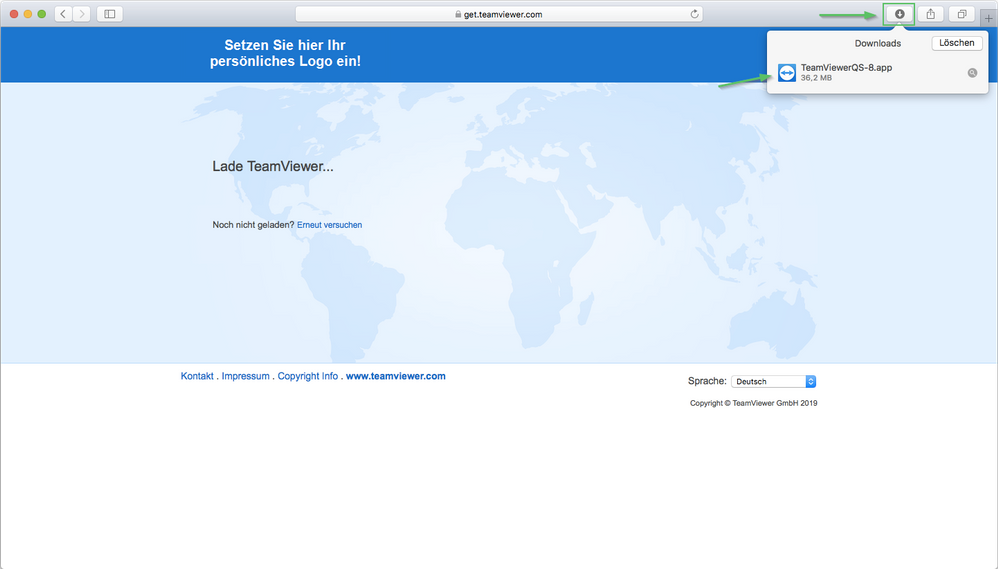Click the Safari back navigation arrow

coord(63,14)
